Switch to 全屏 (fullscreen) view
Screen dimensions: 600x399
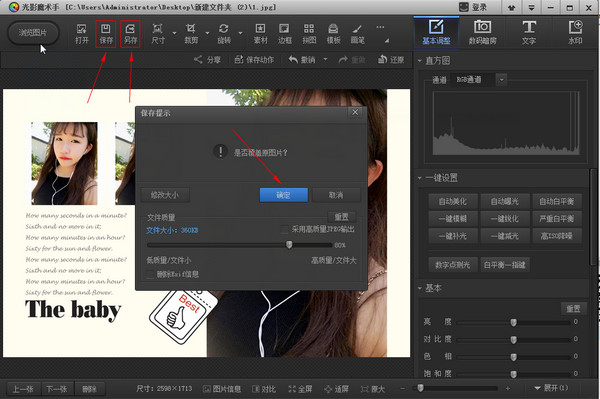click(300, 389)
